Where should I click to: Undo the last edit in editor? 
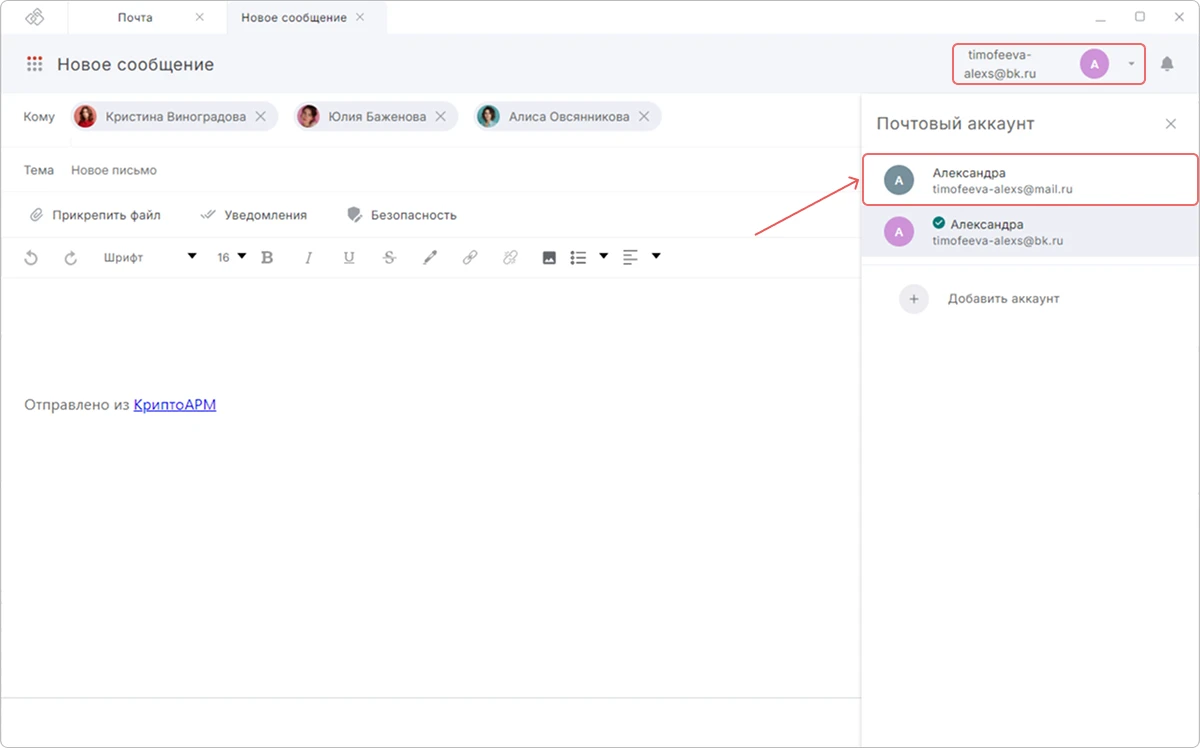[x=31, y=258]
